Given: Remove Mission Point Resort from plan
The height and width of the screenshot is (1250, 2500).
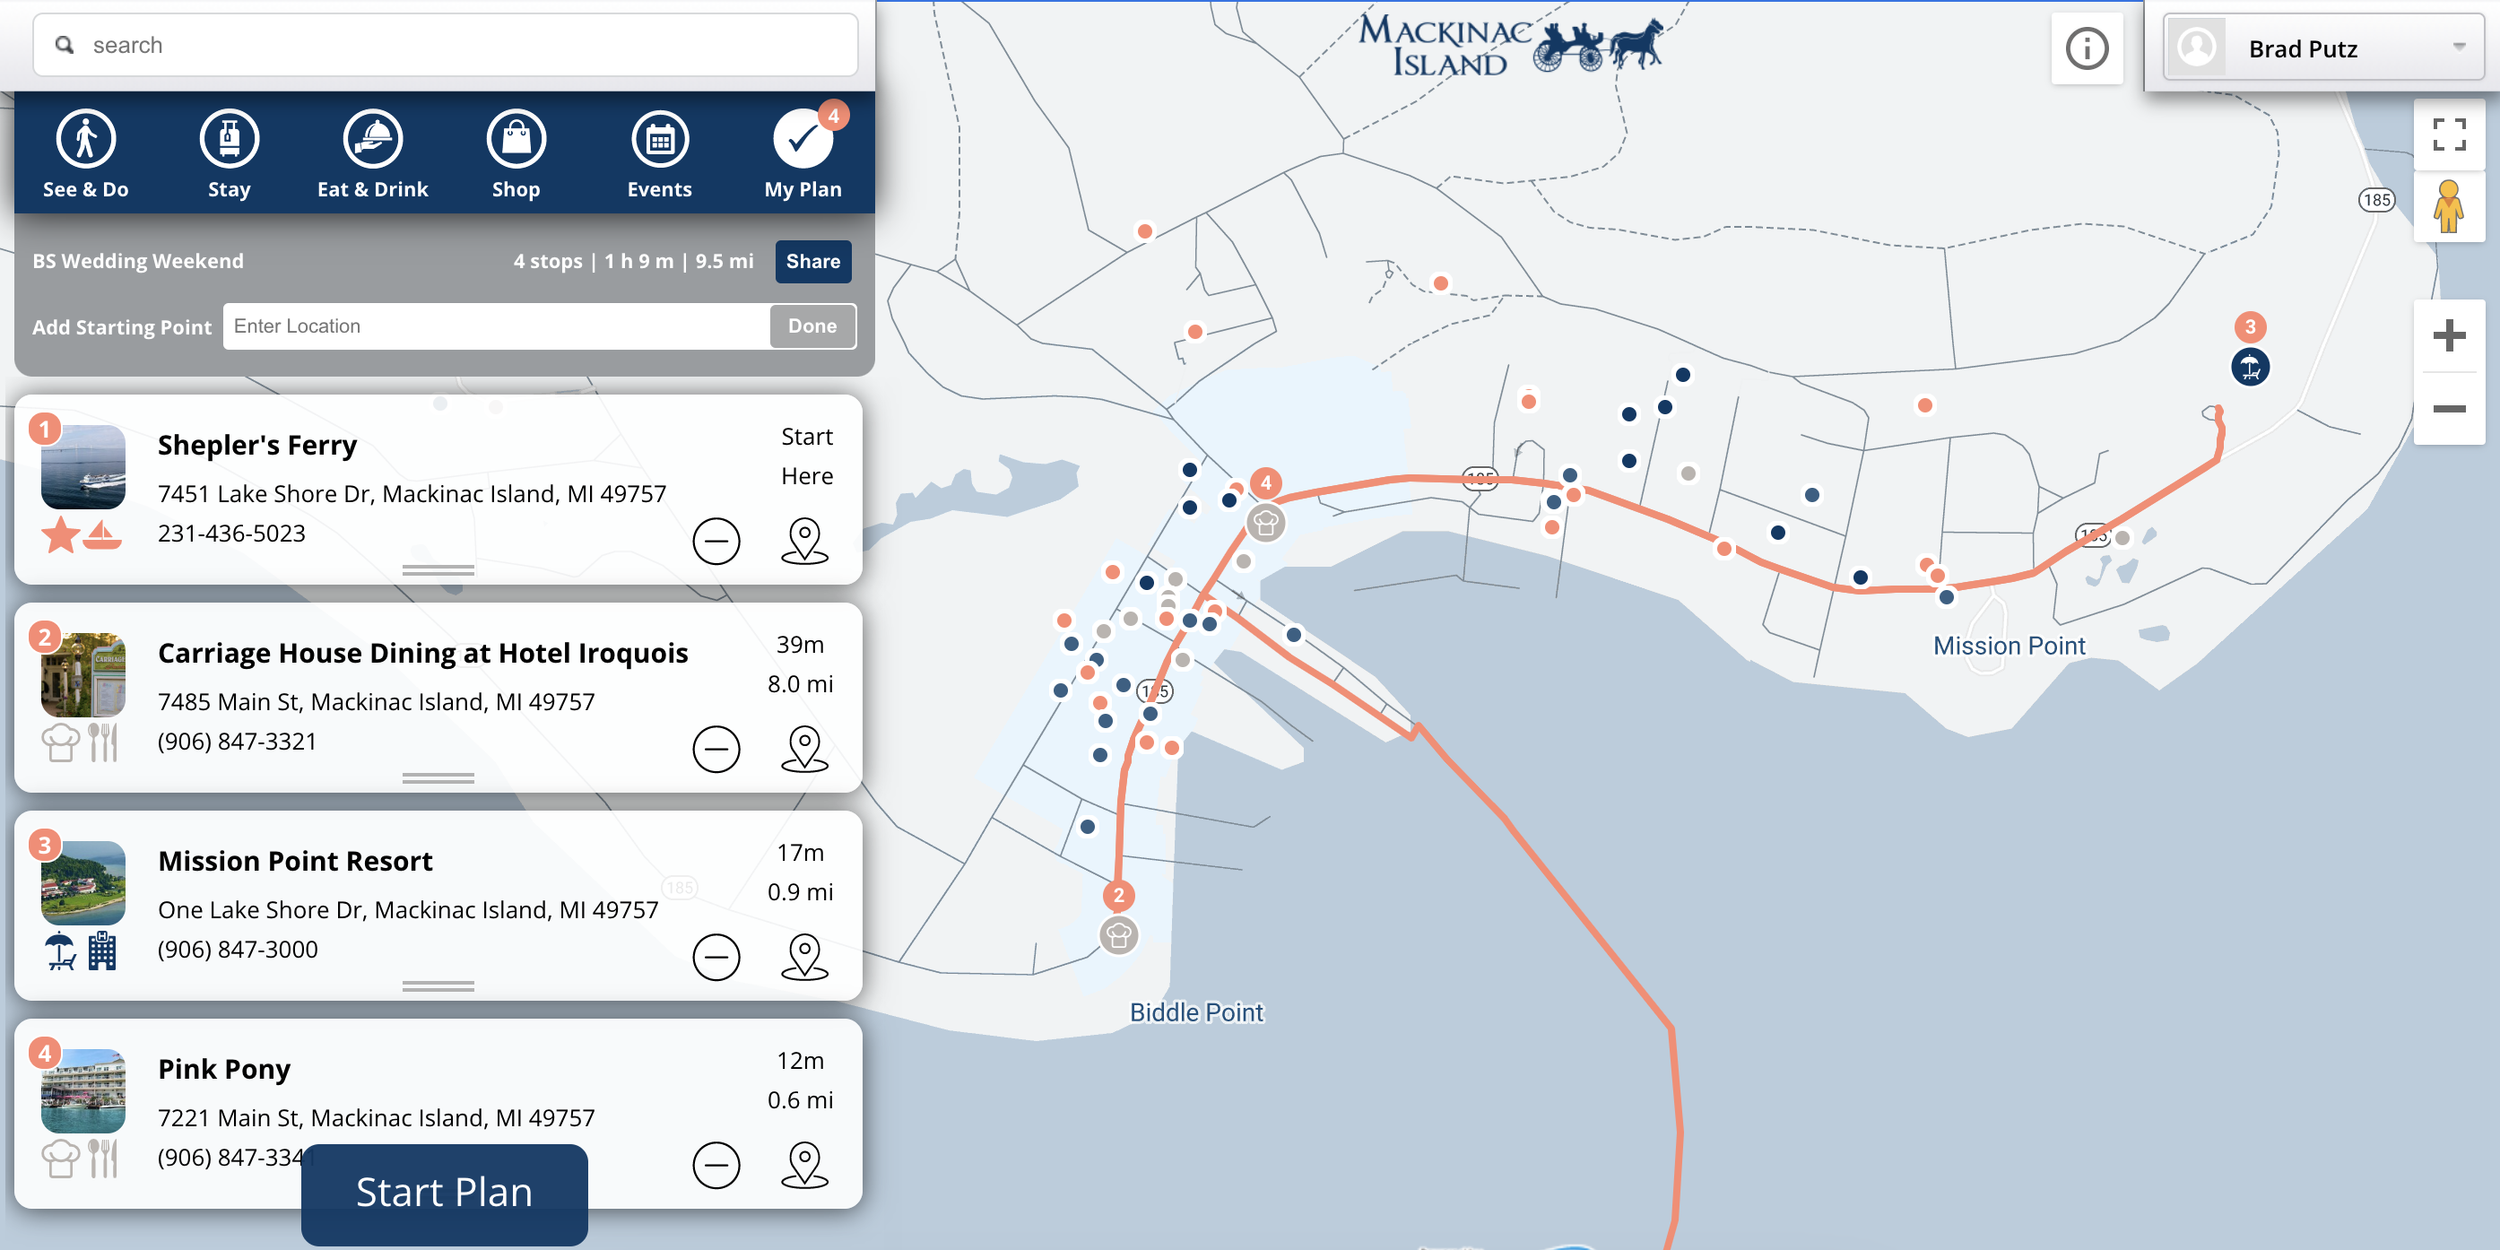Looking at the screenshot, I should 716,957.
